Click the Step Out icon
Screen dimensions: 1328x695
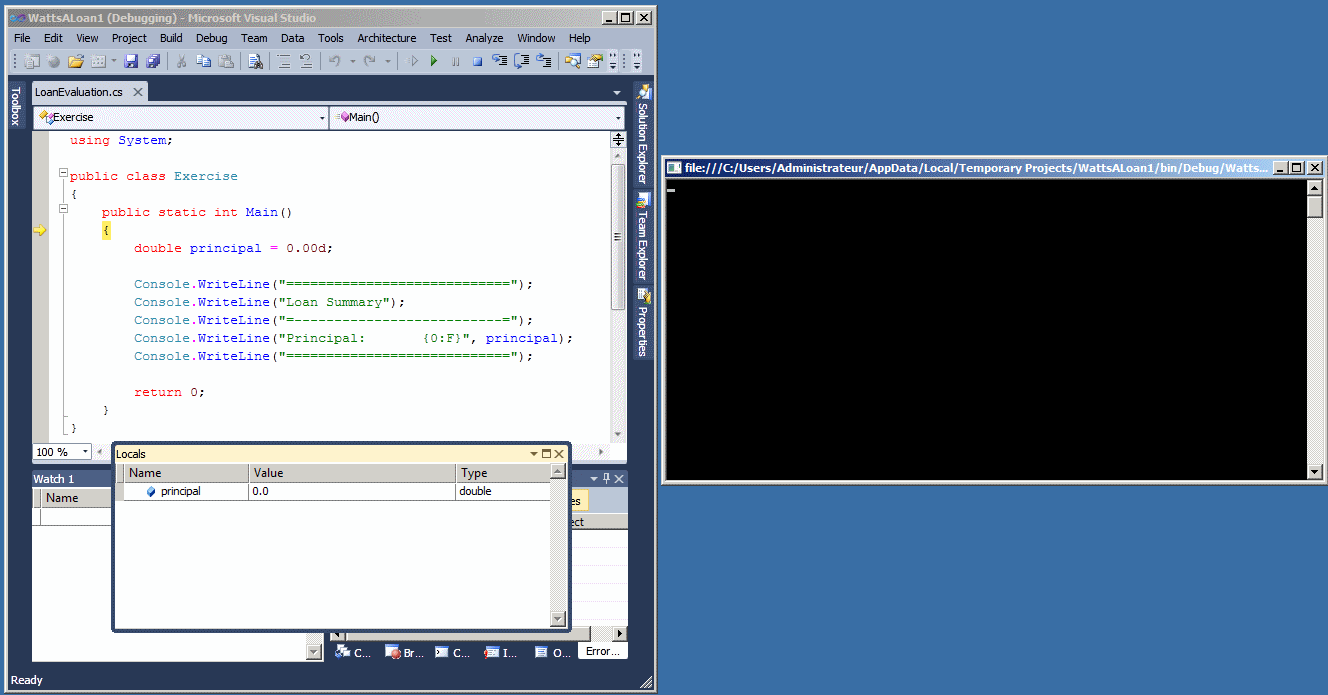coord(544,60)
